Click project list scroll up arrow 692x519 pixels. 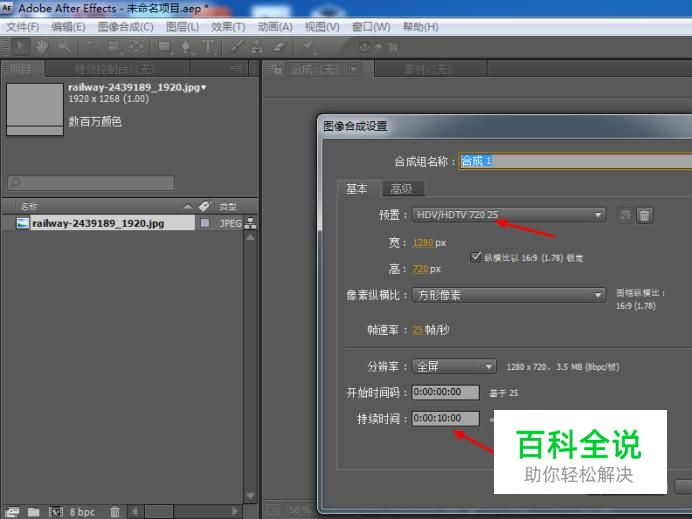pos(250,237)
